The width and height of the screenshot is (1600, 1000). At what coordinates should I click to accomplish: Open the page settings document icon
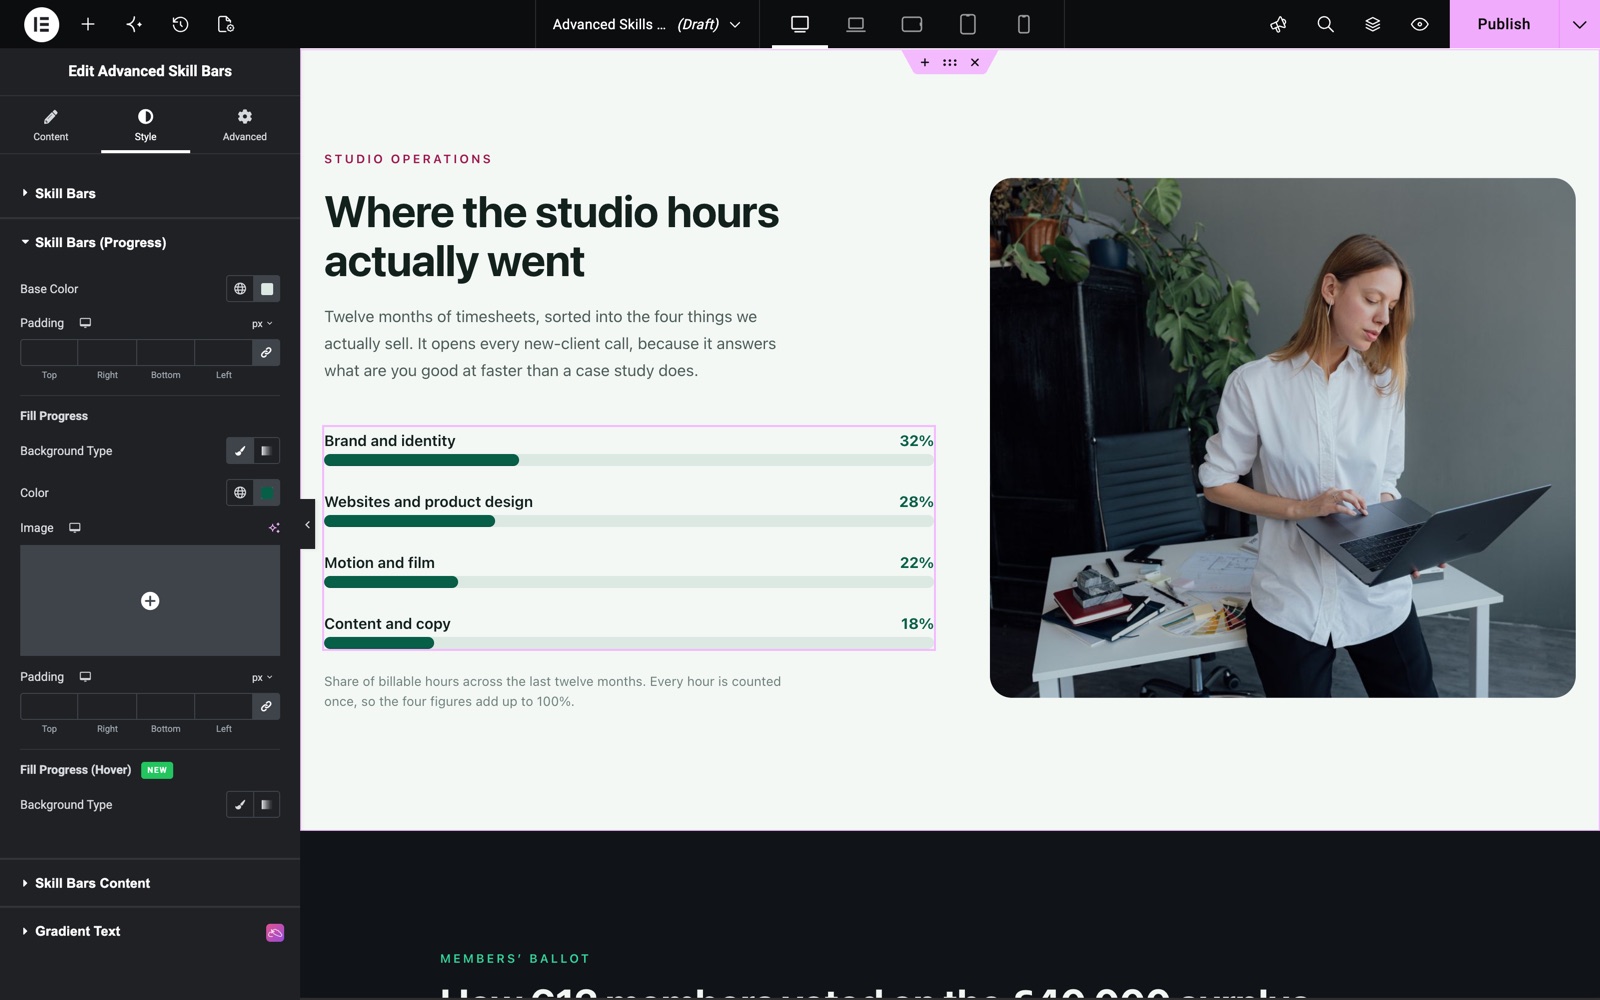226,24
